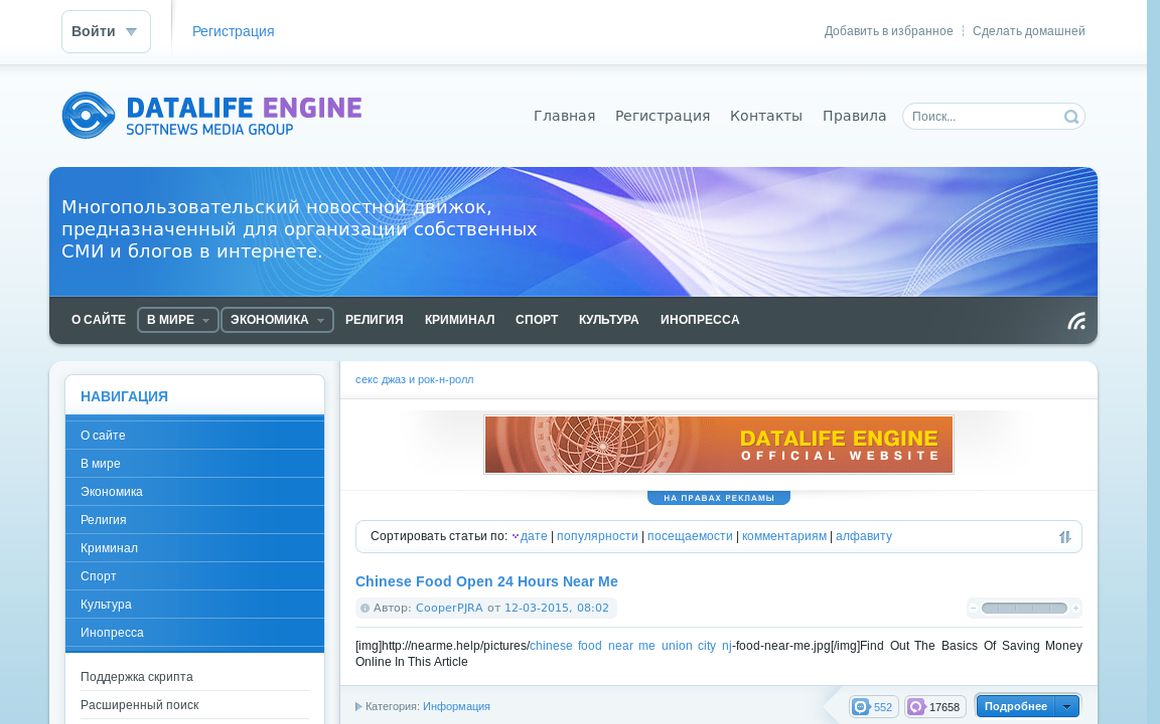Click the views icon showing 17658

[x=917, y=707]
